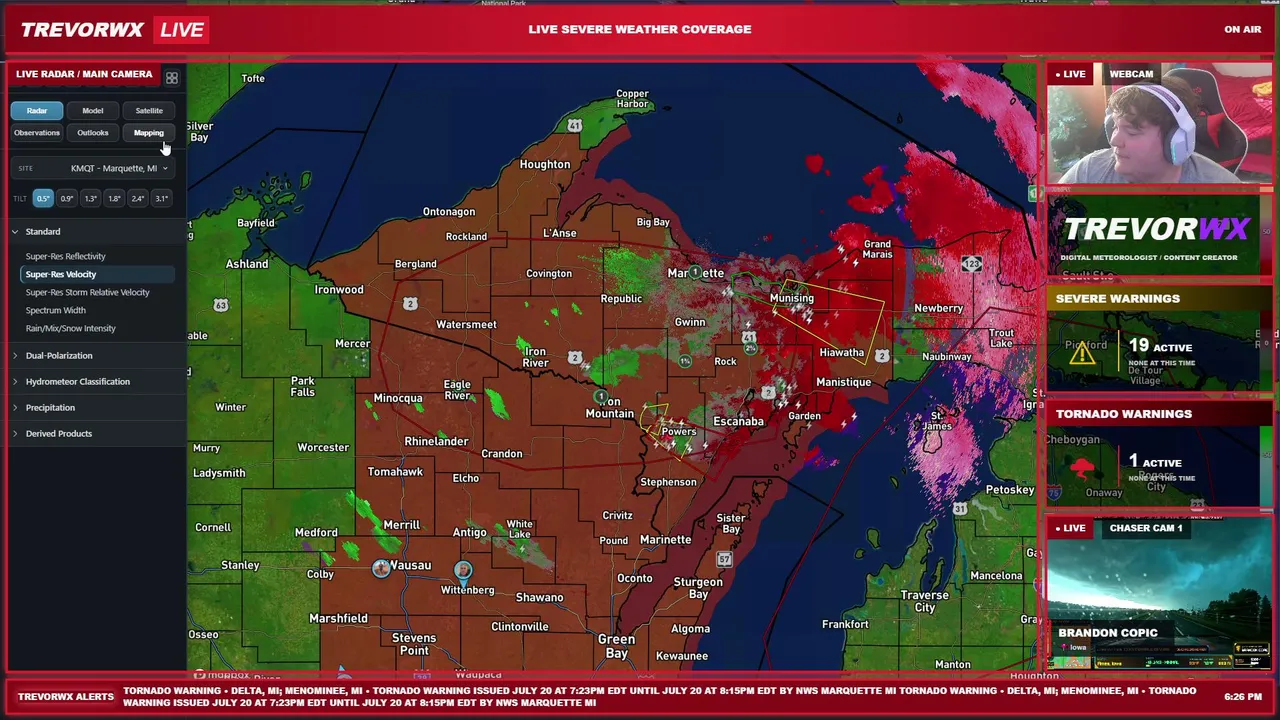Open the panel layout grid icon

[172, 78]
